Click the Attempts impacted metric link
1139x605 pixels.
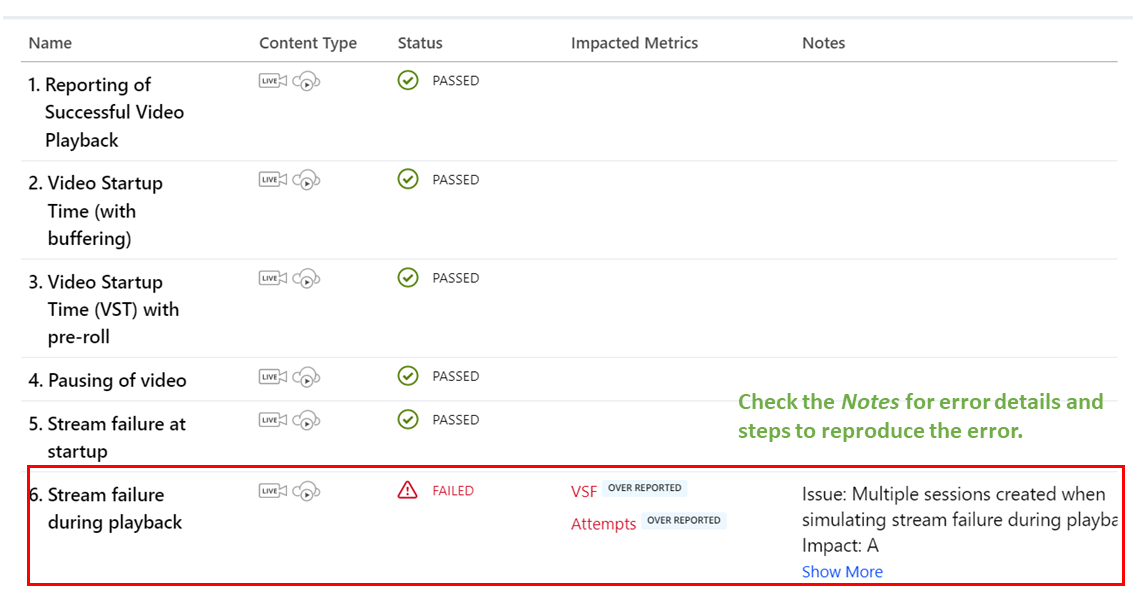pos(603,524)
